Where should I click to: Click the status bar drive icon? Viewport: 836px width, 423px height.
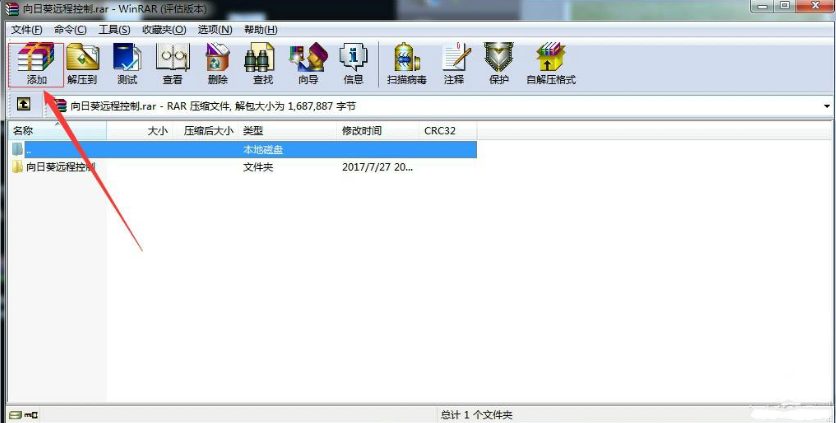15,414
